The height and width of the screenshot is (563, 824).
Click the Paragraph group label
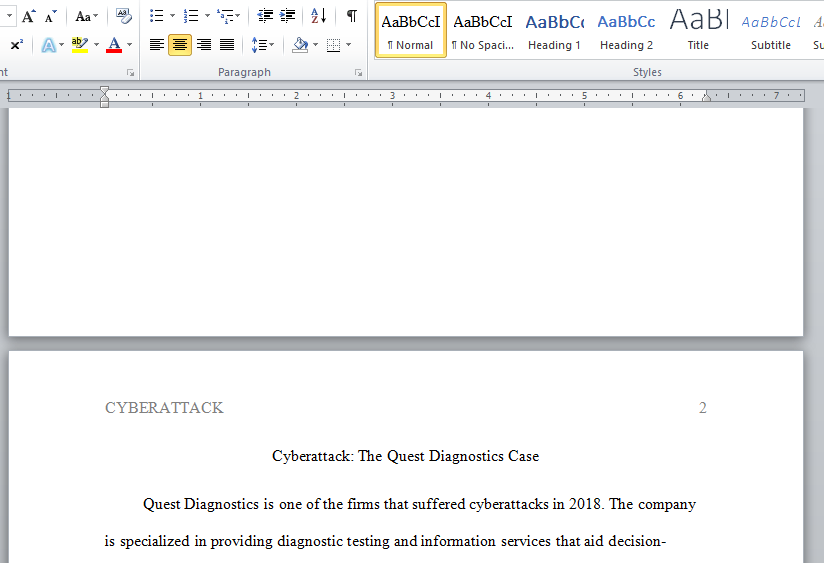[x=244, y=73]
